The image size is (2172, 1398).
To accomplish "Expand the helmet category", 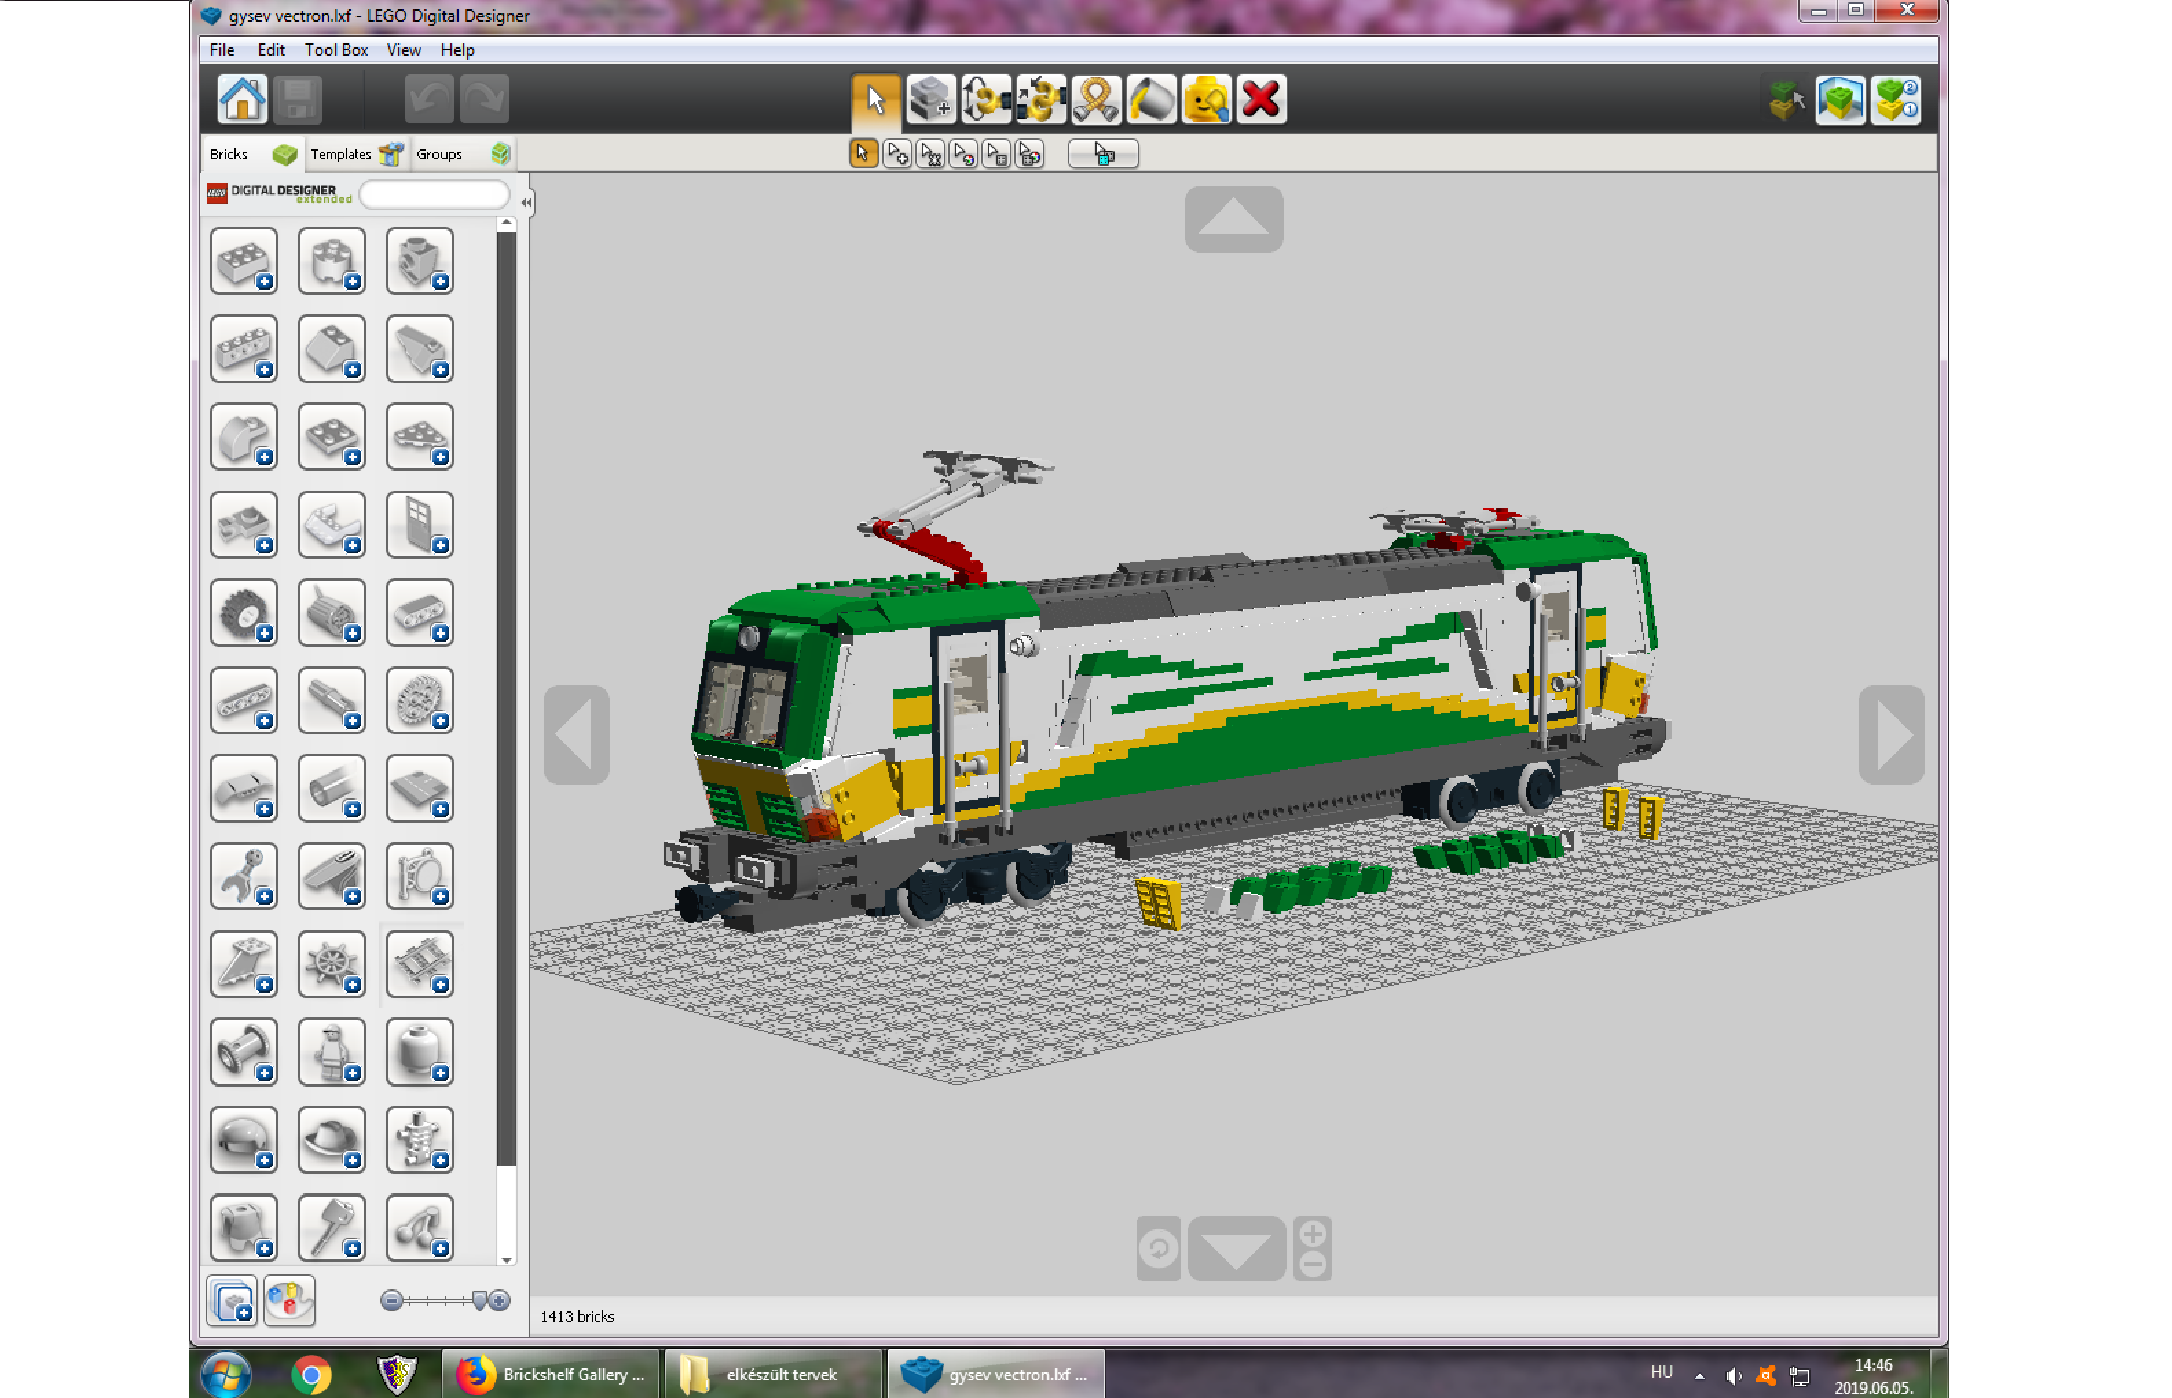I will [x=244, y=1140].
